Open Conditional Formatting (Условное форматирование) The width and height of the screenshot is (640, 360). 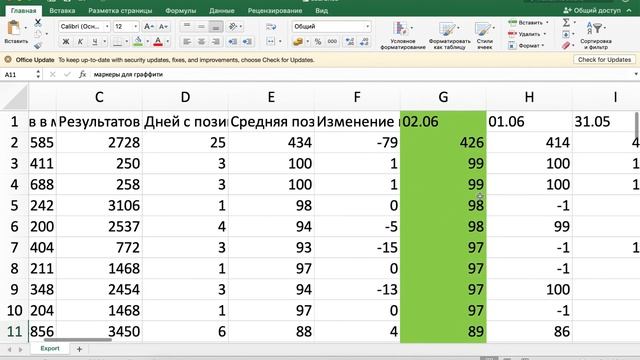pyautogui.click(x=402, y=36)
